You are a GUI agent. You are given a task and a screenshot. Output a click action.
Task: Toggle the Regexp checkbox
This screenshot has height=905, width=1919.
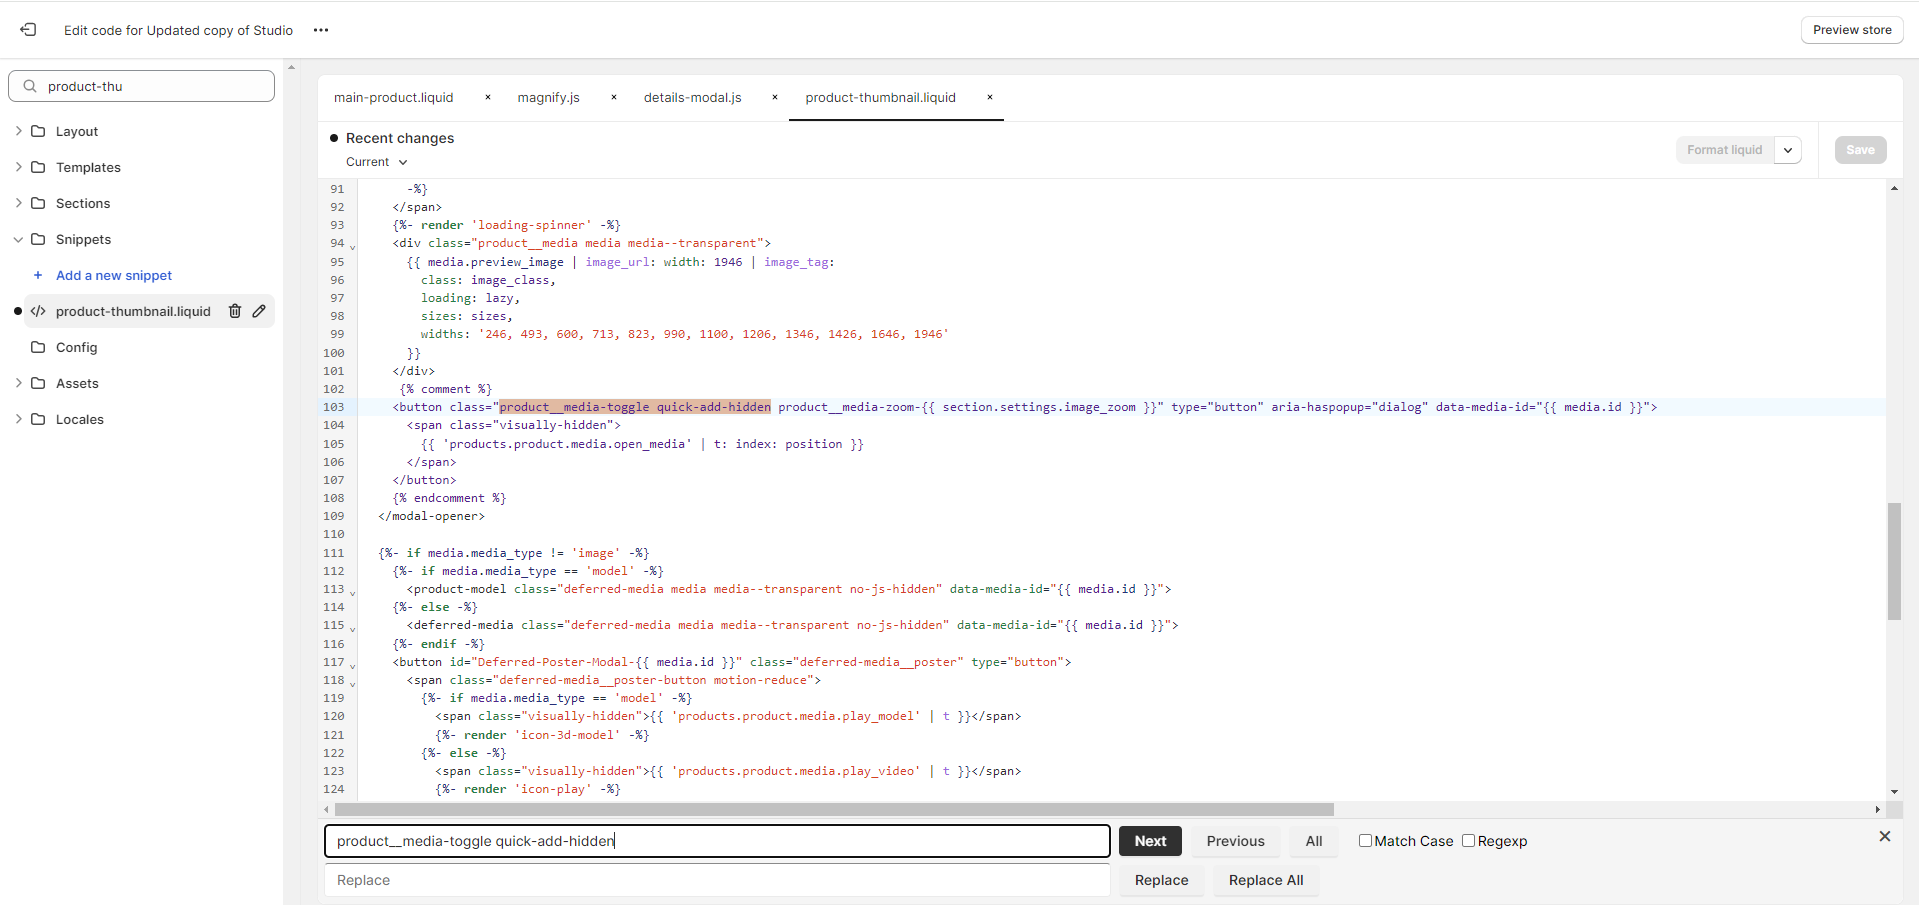pyautogui.click(x=1468, y=841)
